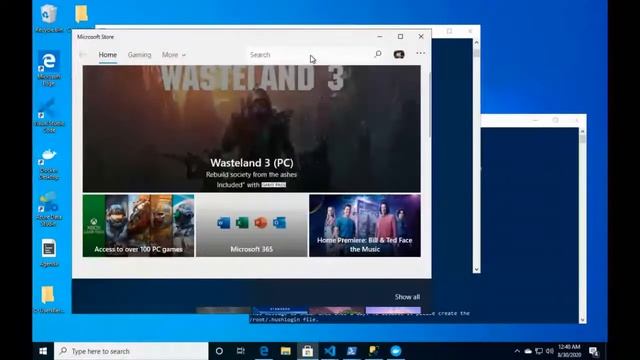Open Access to over 100 PC games tile

[x=138, y=225]
